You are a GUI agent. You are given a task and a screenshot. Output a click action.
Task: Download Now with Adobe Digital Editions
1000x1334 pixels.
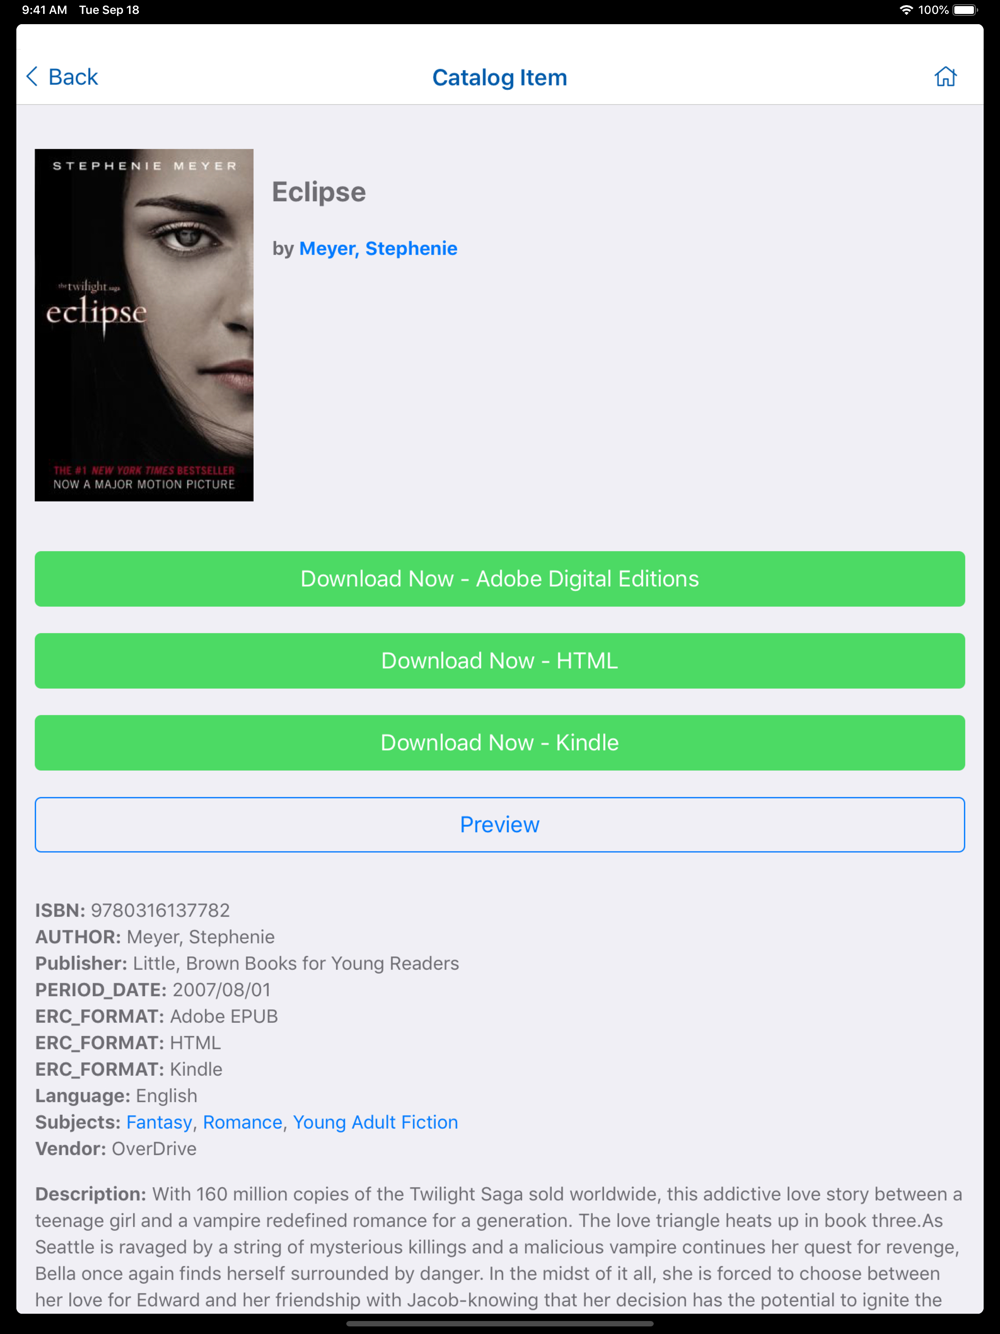point(500,579)
